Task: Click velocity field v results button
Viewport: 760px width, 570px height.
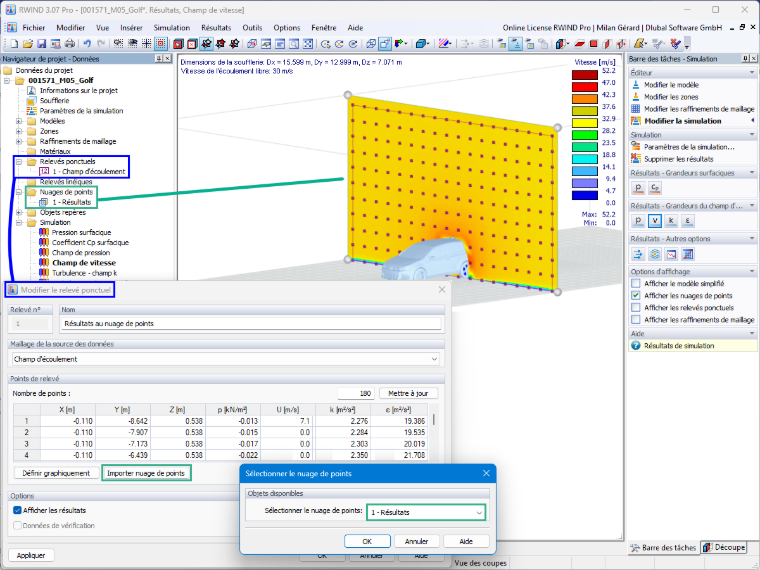Action: (x=654, y=221)
